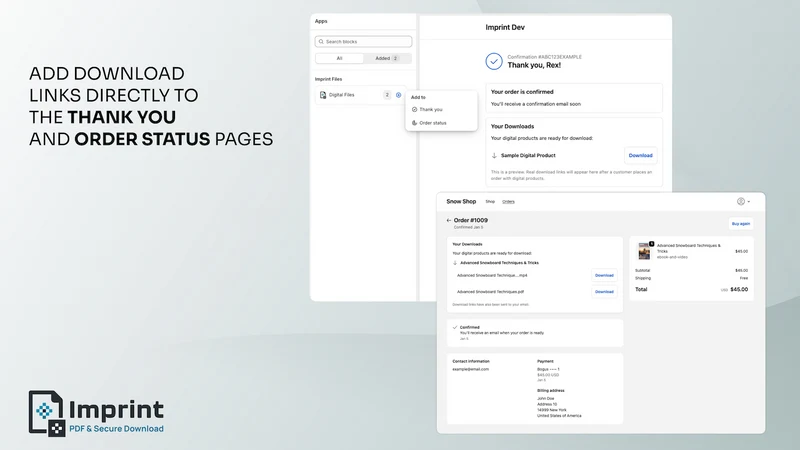Click the add plus icon beside Digital Files
This screenshot has width=800, height=450.
[398, 95]
